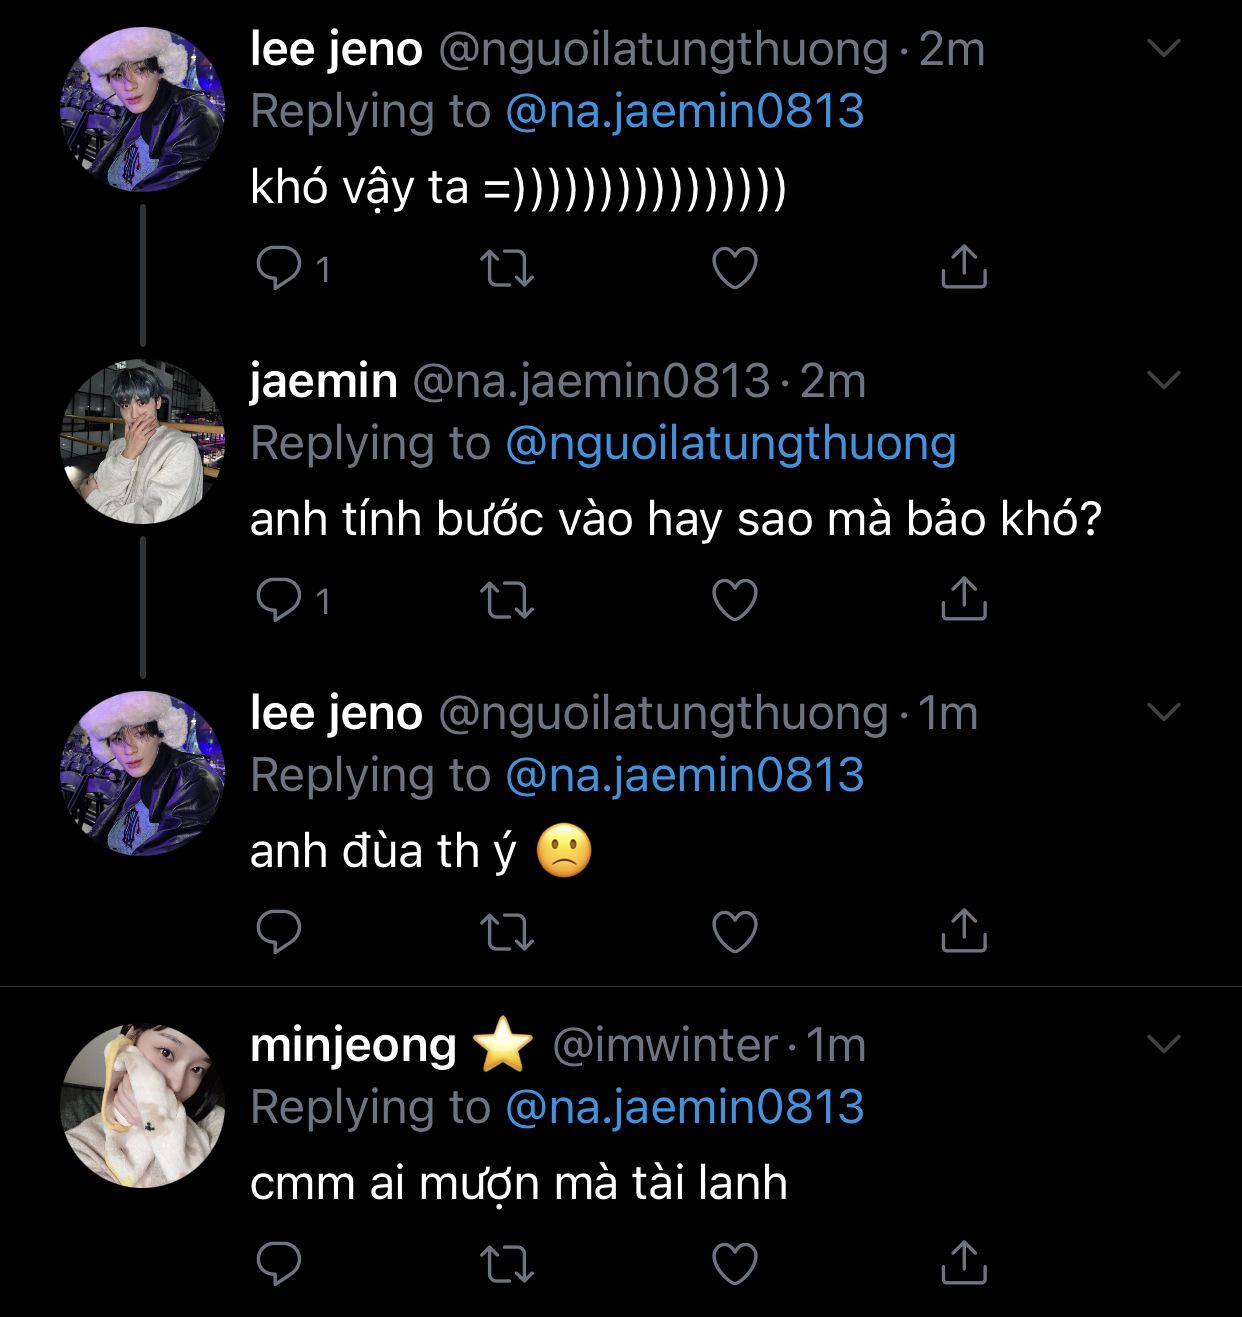Open options chevron on minjeong's tweet
1242x1317 pixels.
coord(1164,1044)
